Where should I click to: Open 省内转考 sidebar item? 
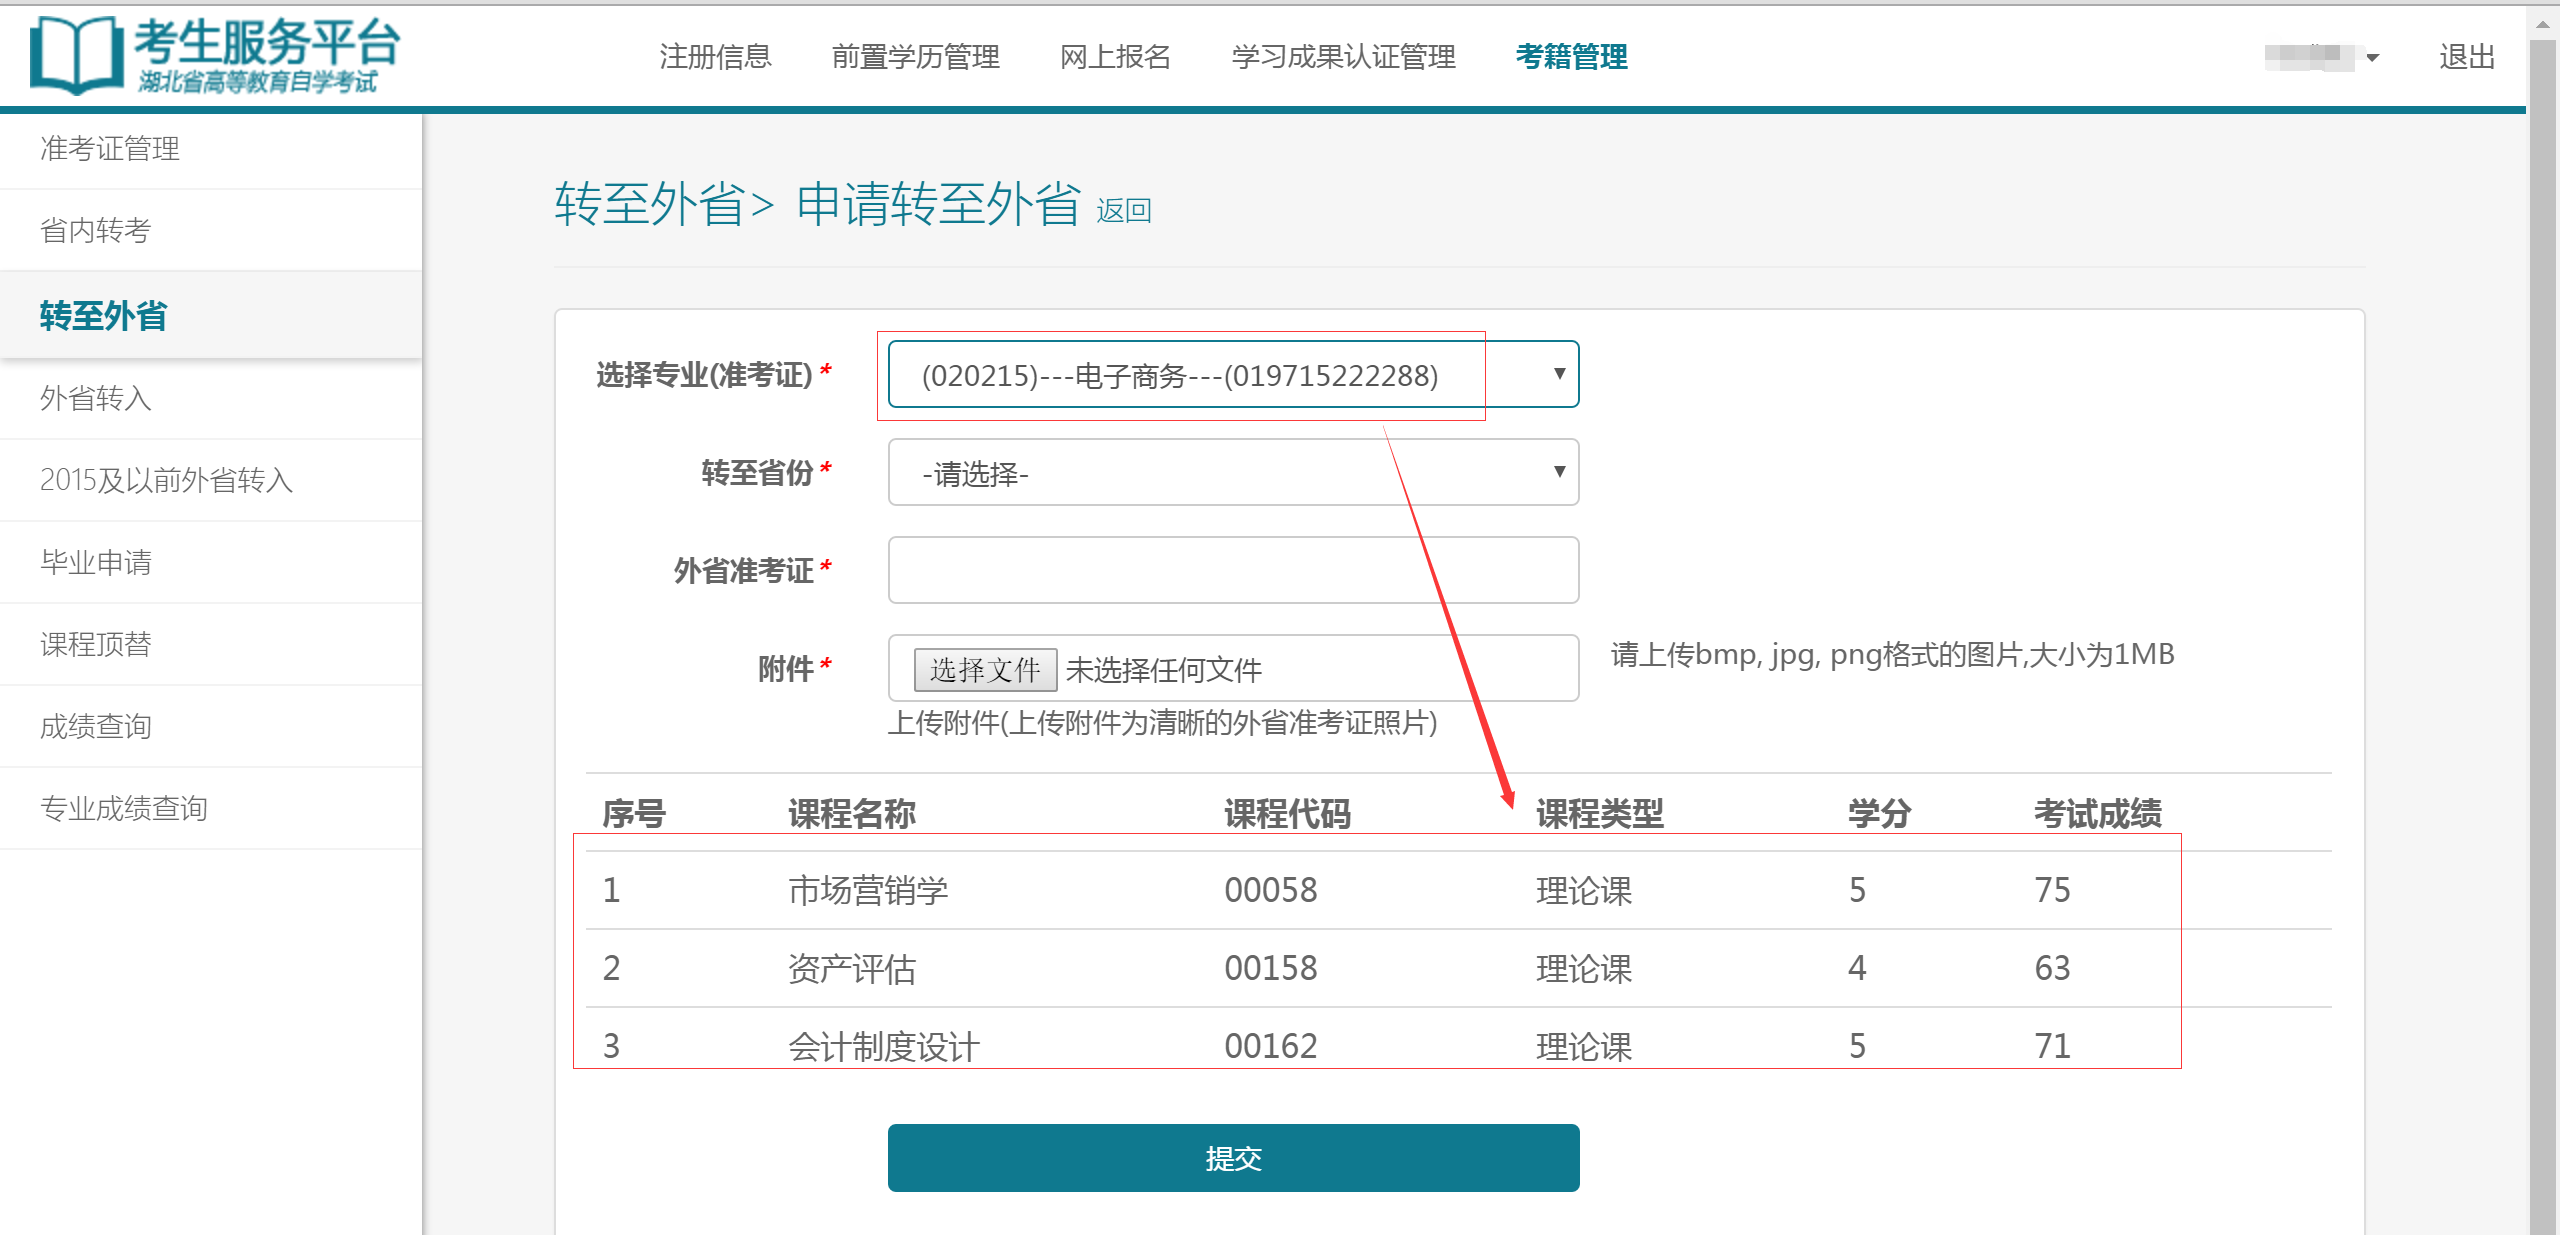click(95, 231)
